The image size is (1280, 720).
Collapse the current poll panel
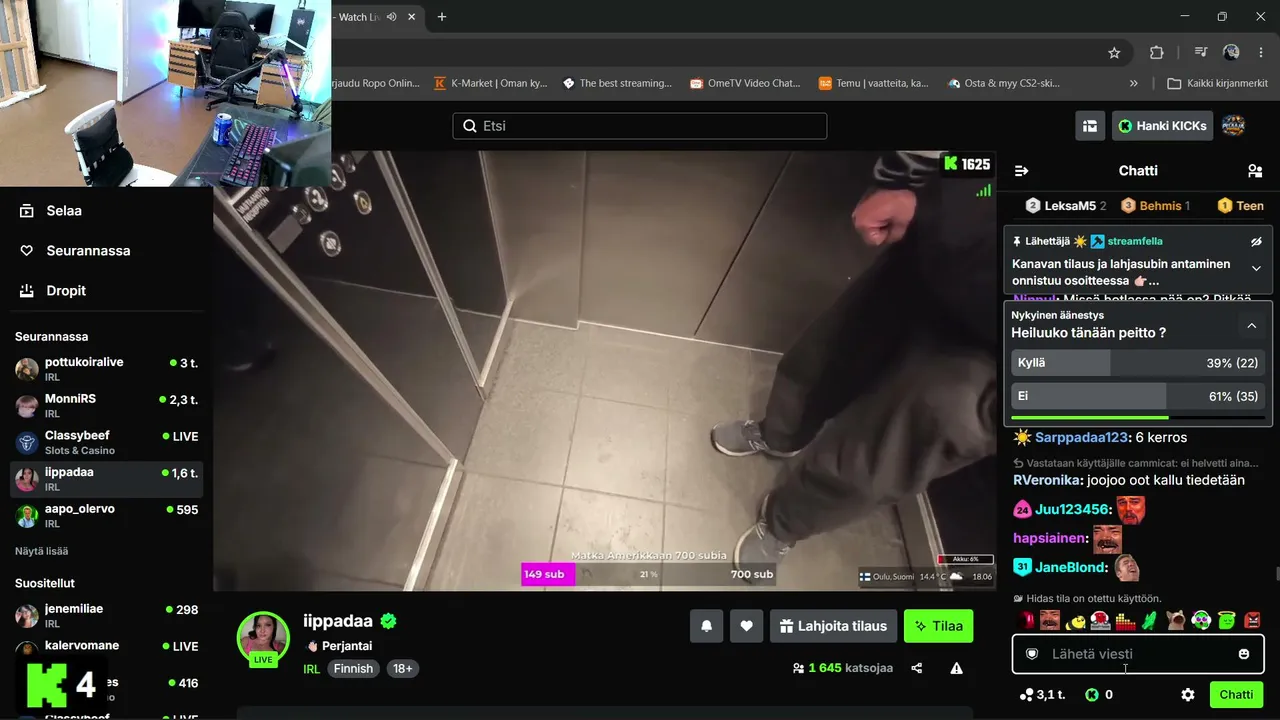pyautogui.click(x=1251, y=326)
